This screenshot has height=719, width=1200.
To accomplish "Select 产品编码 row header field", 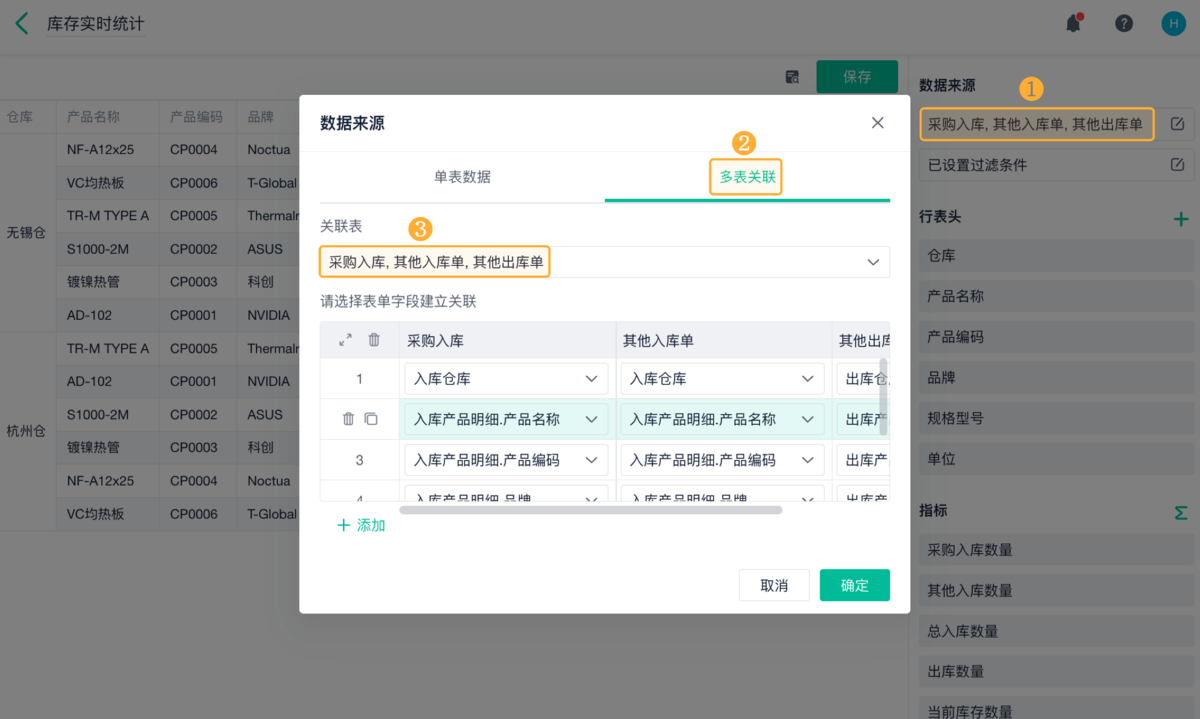I will 1057,337.
